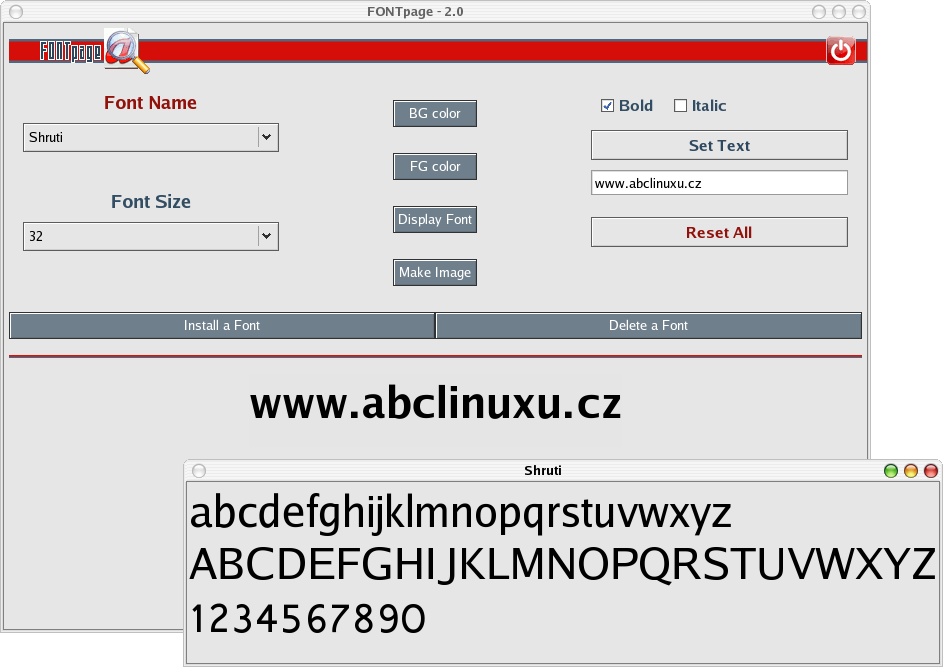Click the Display Font button
This screenshot has height=667, width=943.
click(x=435, y=220)
